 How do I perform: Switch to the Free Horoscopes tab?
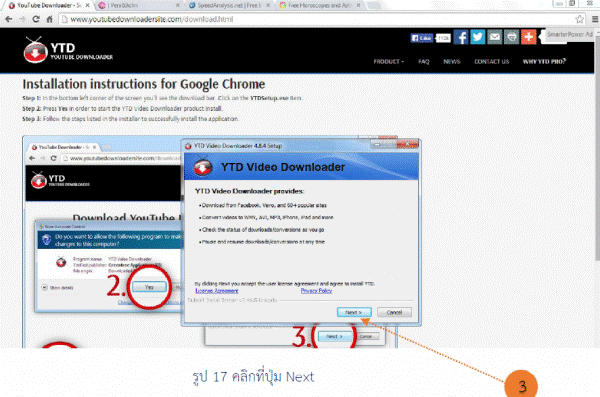pyautogui.click(x=320, y=5)
